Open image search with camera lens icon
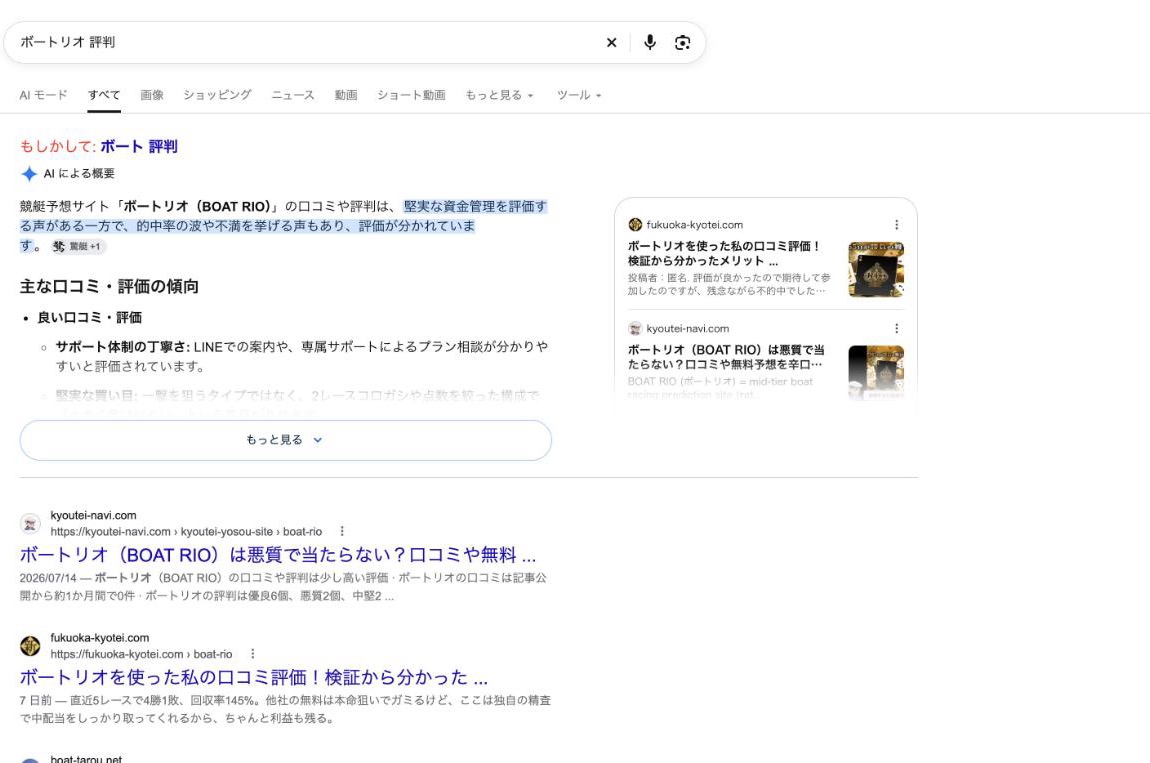This screenshot has width=1150, height=763. pyautogui.click(x=682, y=43)
